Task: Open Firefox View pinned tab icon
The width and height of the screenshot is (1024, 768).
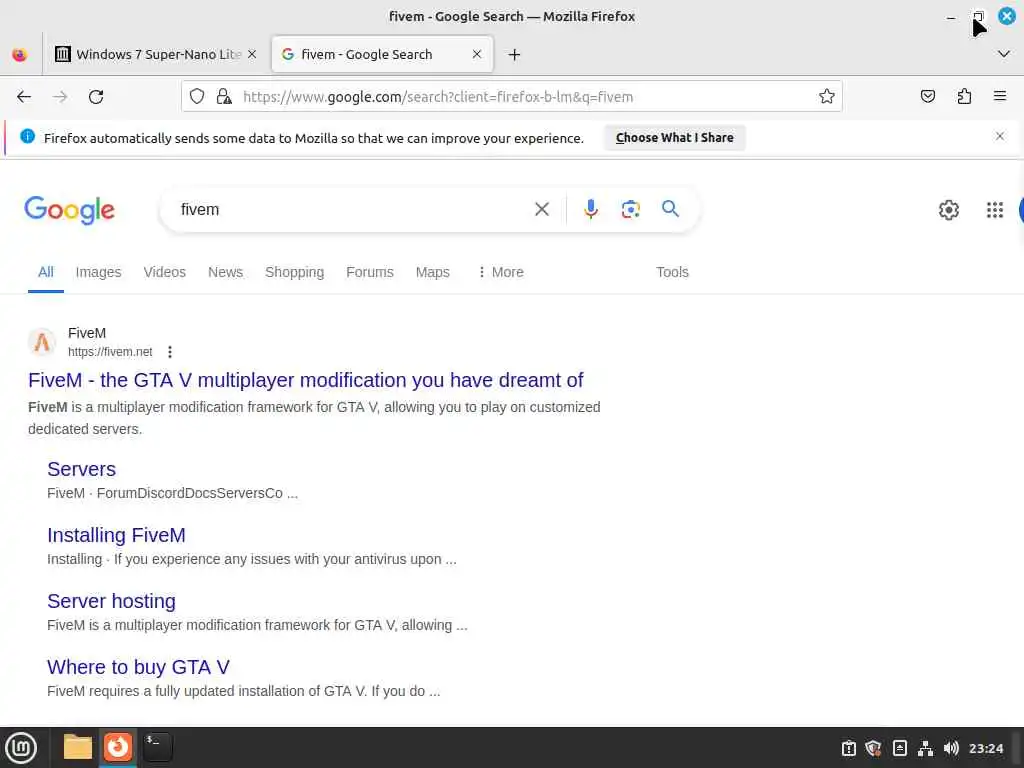Action: [20, 54]
